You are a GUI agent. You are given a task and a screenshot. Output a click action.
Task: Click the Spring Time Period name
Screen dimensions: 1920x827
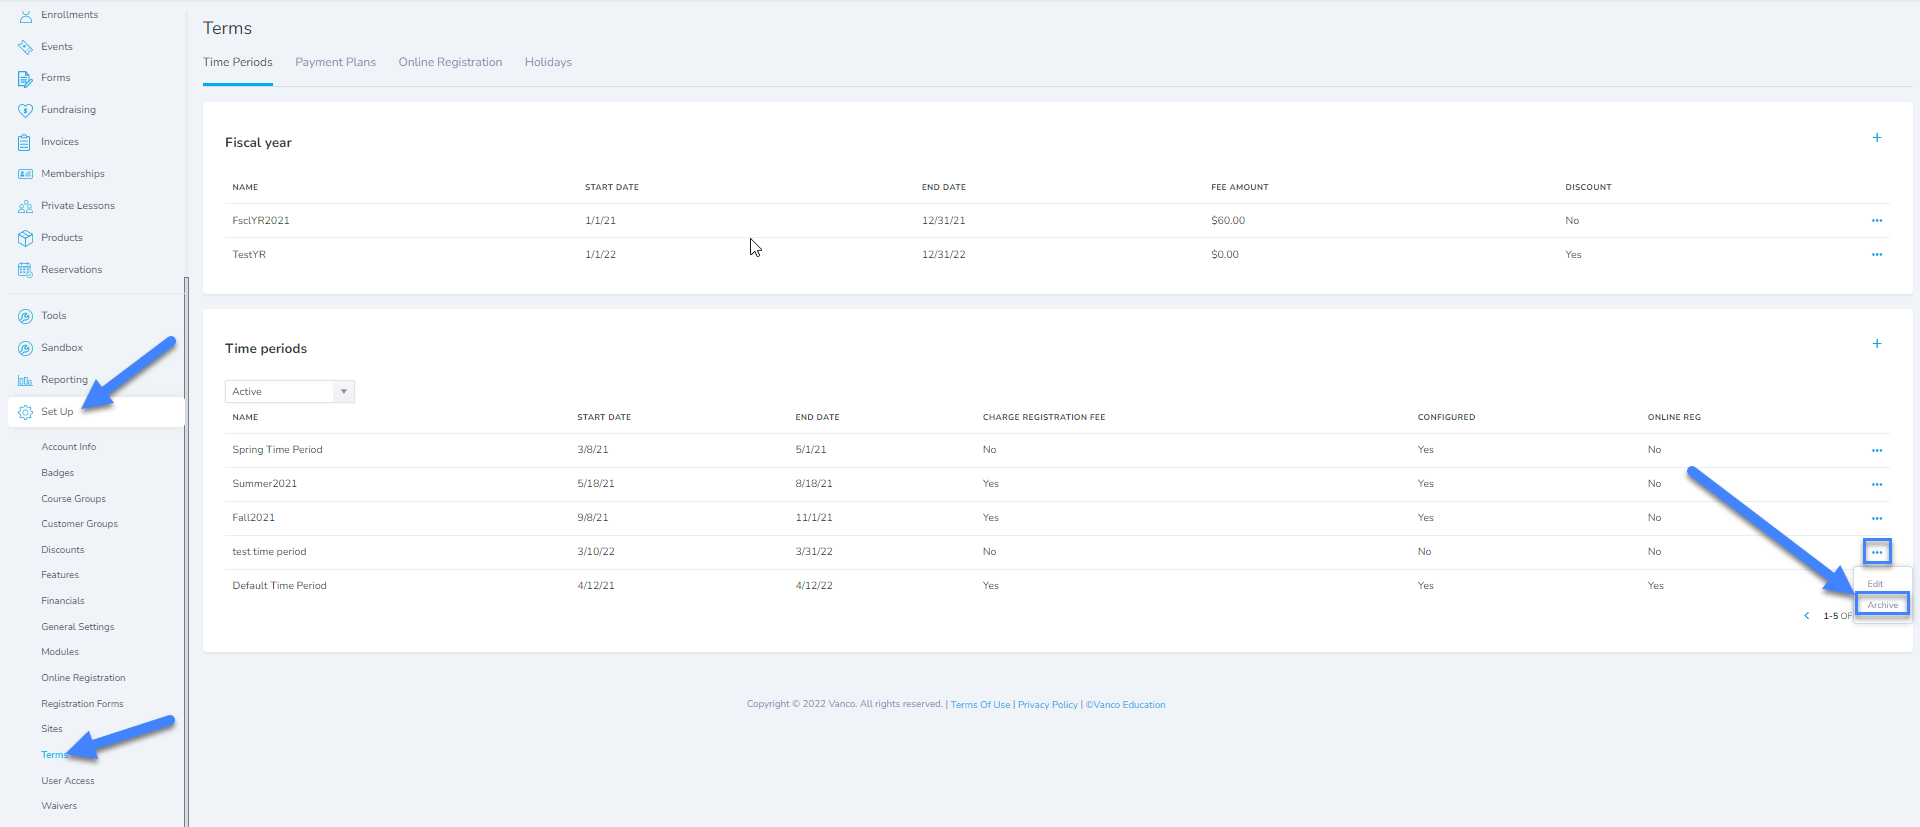277,450
